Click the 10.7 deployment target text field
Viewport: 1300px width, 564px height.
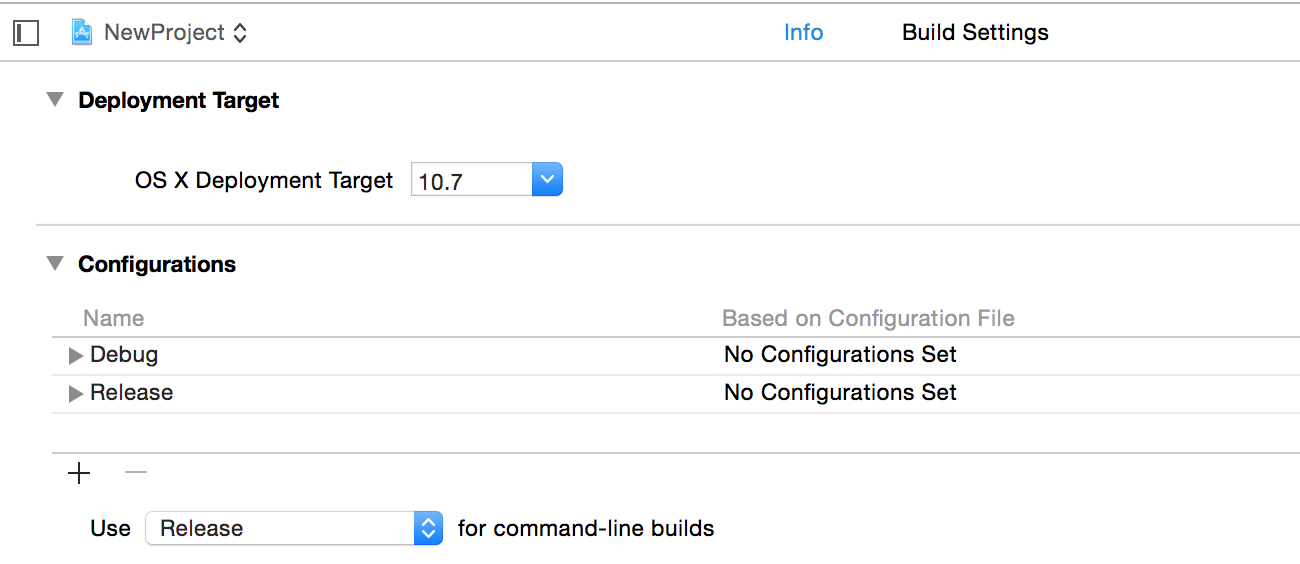tap(470, 181)
